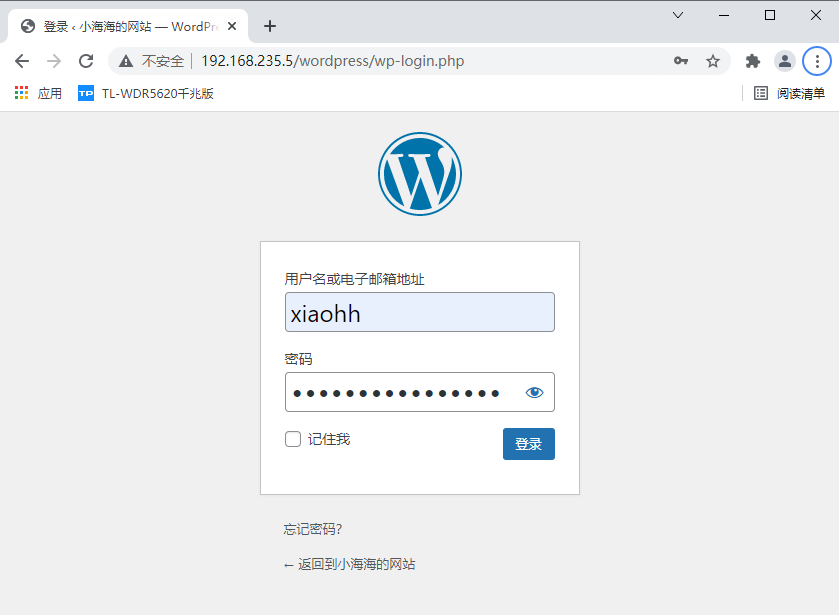Open the 忘记密码? link

pyautogui.click(x=312, y=529)
